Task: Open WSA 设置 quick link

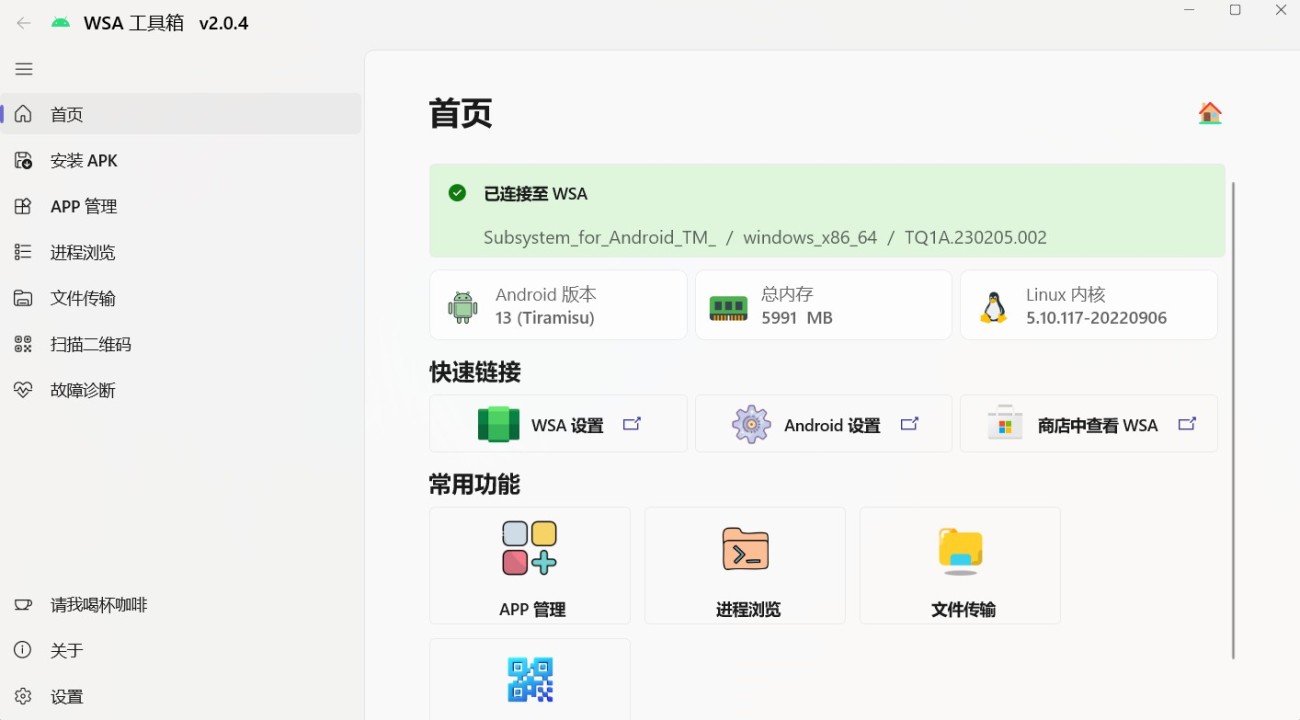Action: [558, 424]
